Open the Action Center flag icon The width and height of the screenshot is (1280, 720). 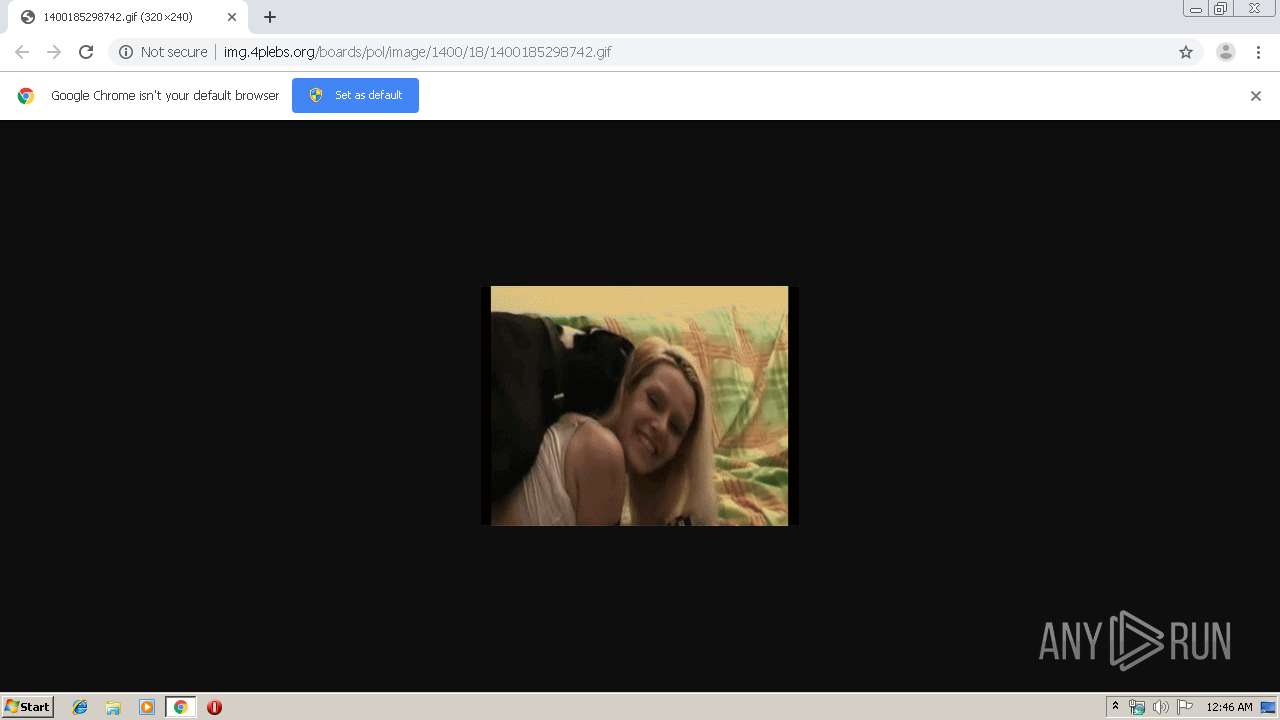(1185, 707)
